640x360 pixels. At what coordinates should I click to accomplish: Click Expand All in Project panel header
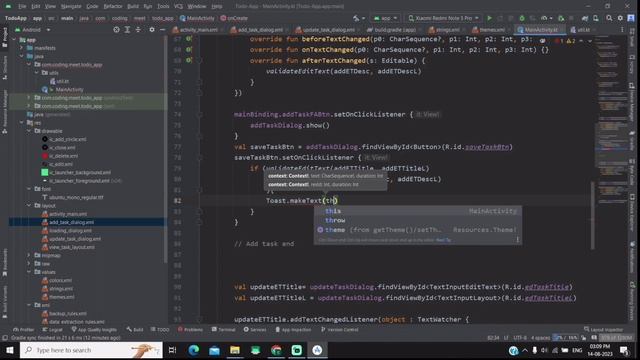pos(127,29)
